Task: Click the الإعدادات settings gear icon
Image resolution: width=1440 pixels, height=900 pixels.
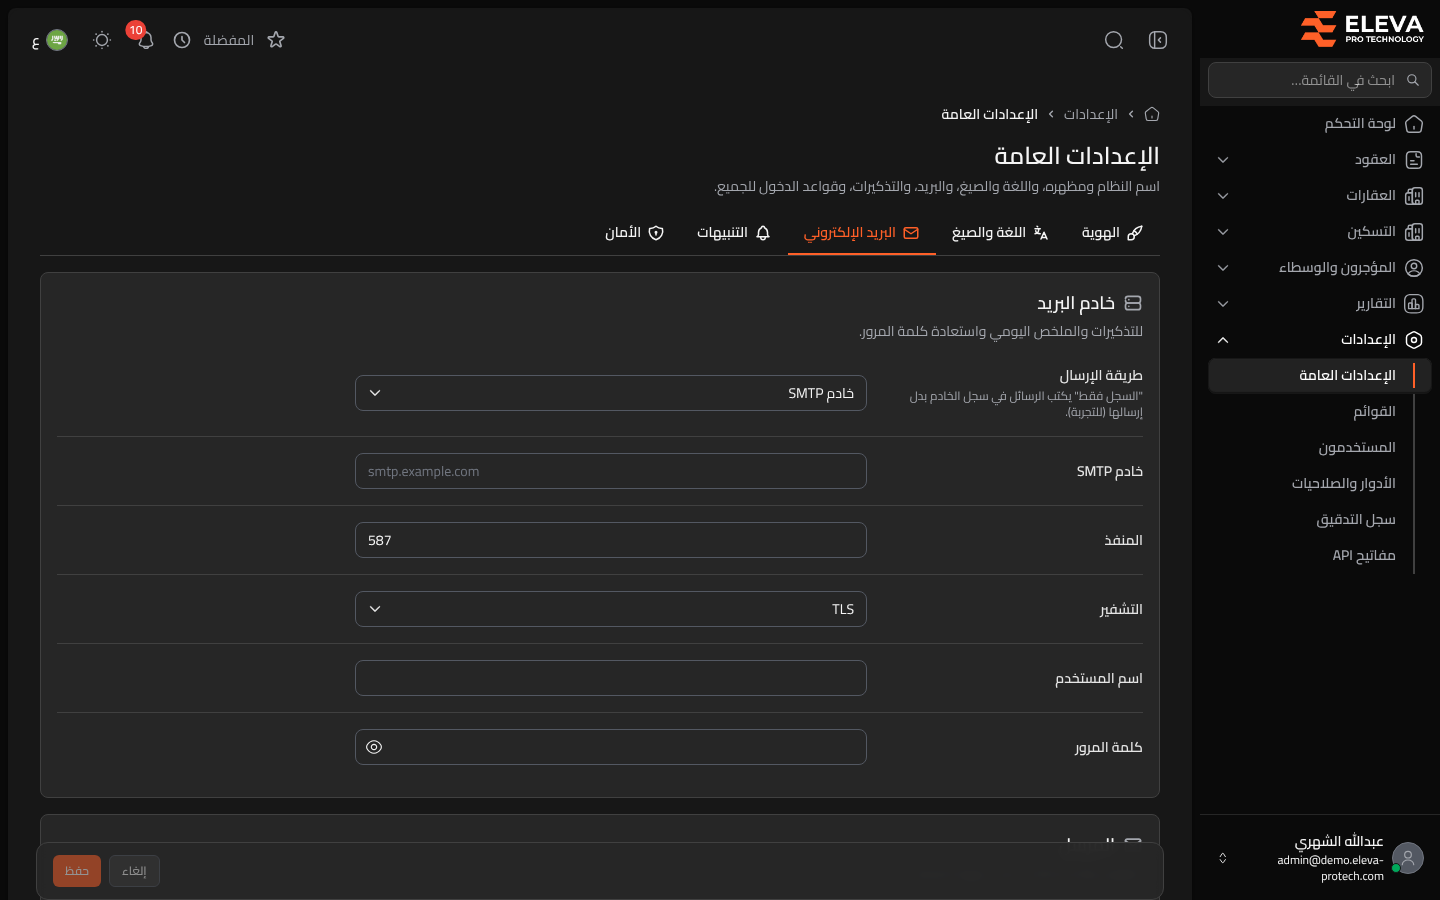Action: 1414,340
